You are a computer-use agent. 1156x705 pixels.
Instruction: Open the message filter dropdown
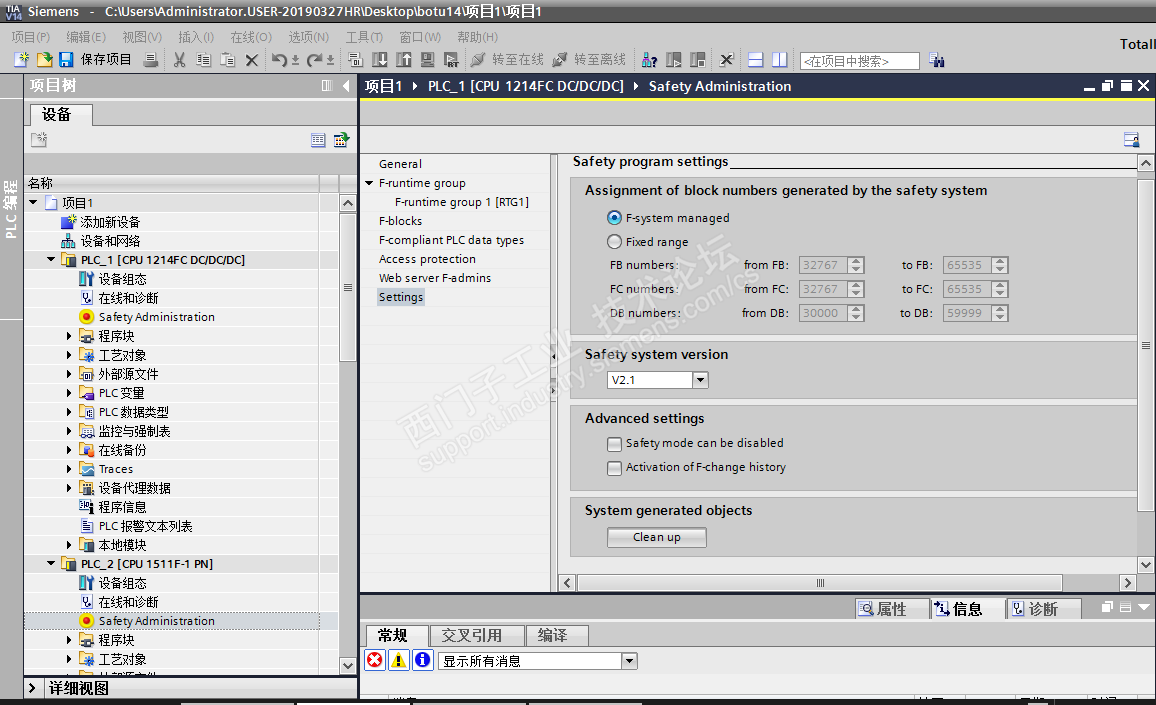pos(629,661)
